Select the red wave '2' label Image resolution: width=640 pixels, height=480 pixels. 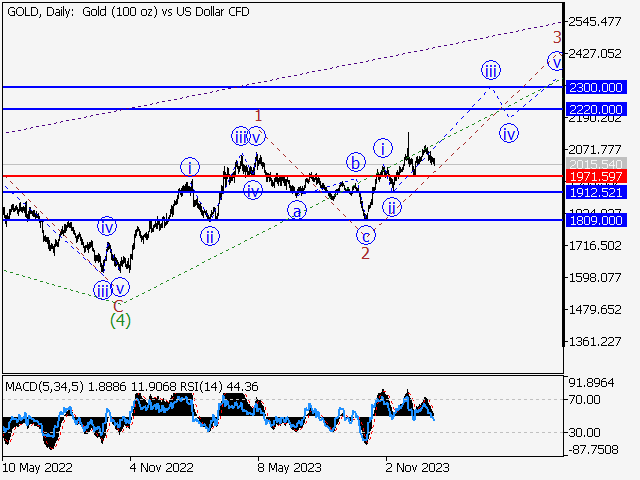[366, 254]
